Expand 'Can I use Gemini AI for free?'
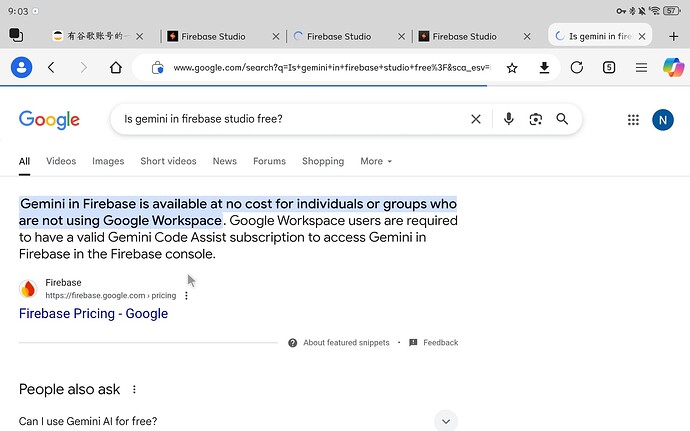690x431 pixels. (238, 421)
